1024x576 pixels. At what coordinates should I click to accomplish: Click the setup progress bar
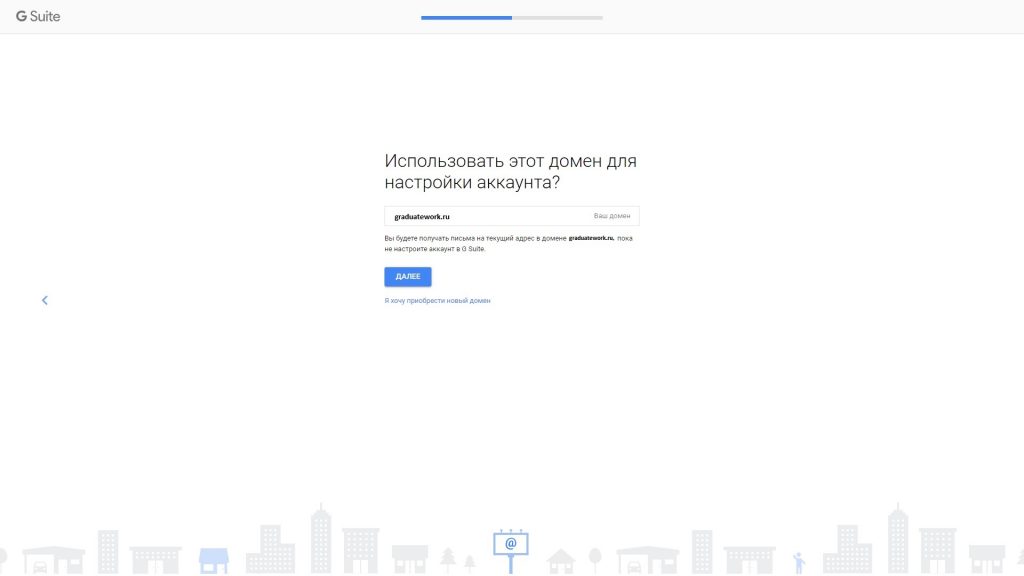[x=511, y=18]
